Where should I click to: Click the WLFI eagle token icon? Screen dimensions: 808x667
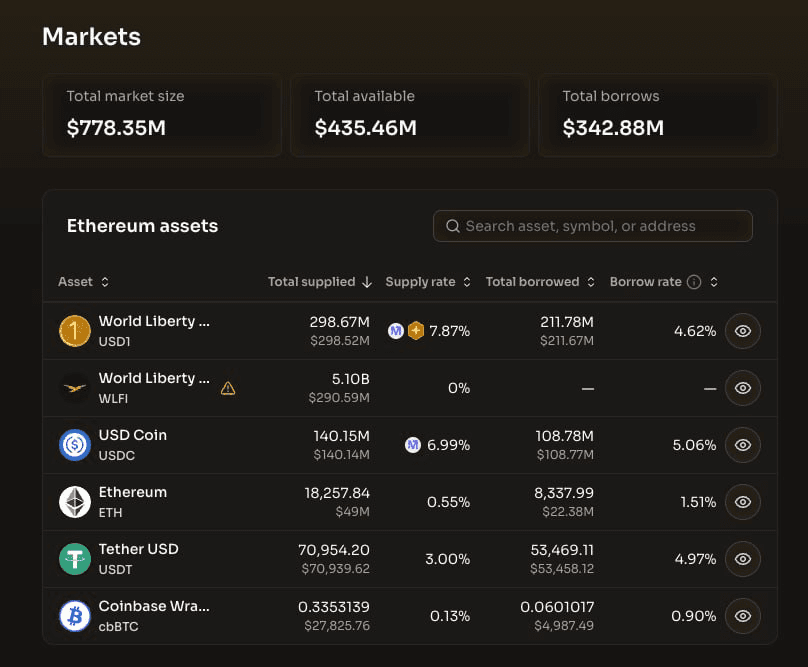tap(75, 388)
